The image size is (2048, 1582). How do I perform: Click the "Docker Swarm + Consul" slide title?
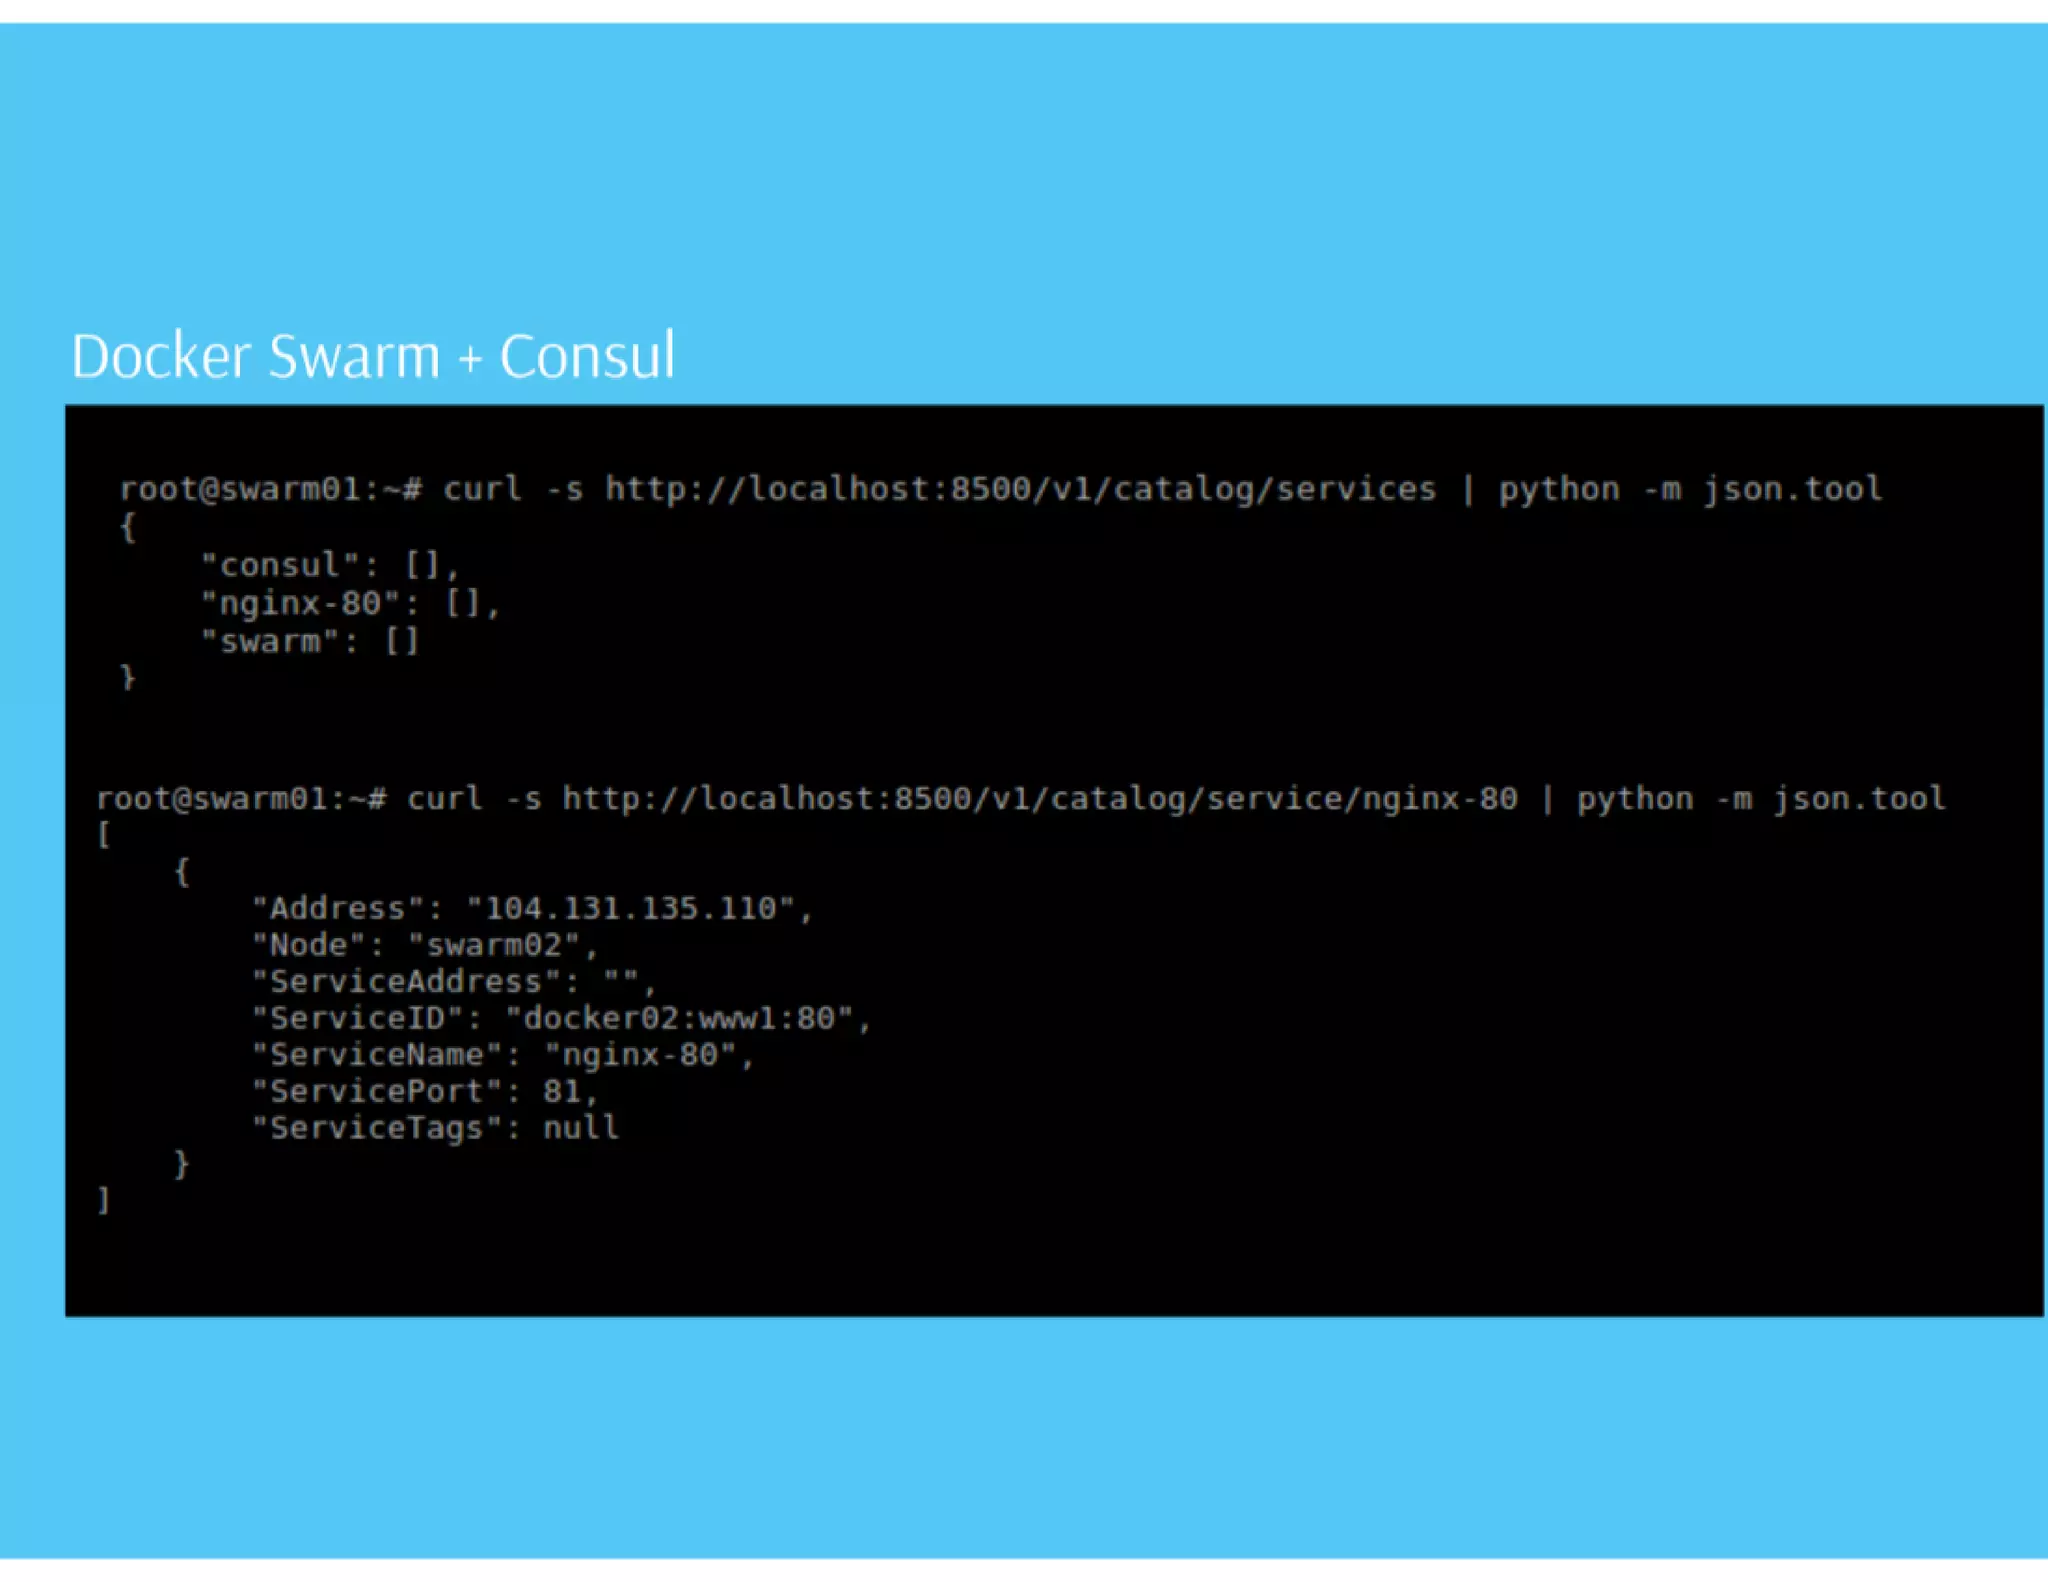tap(373, 356)
